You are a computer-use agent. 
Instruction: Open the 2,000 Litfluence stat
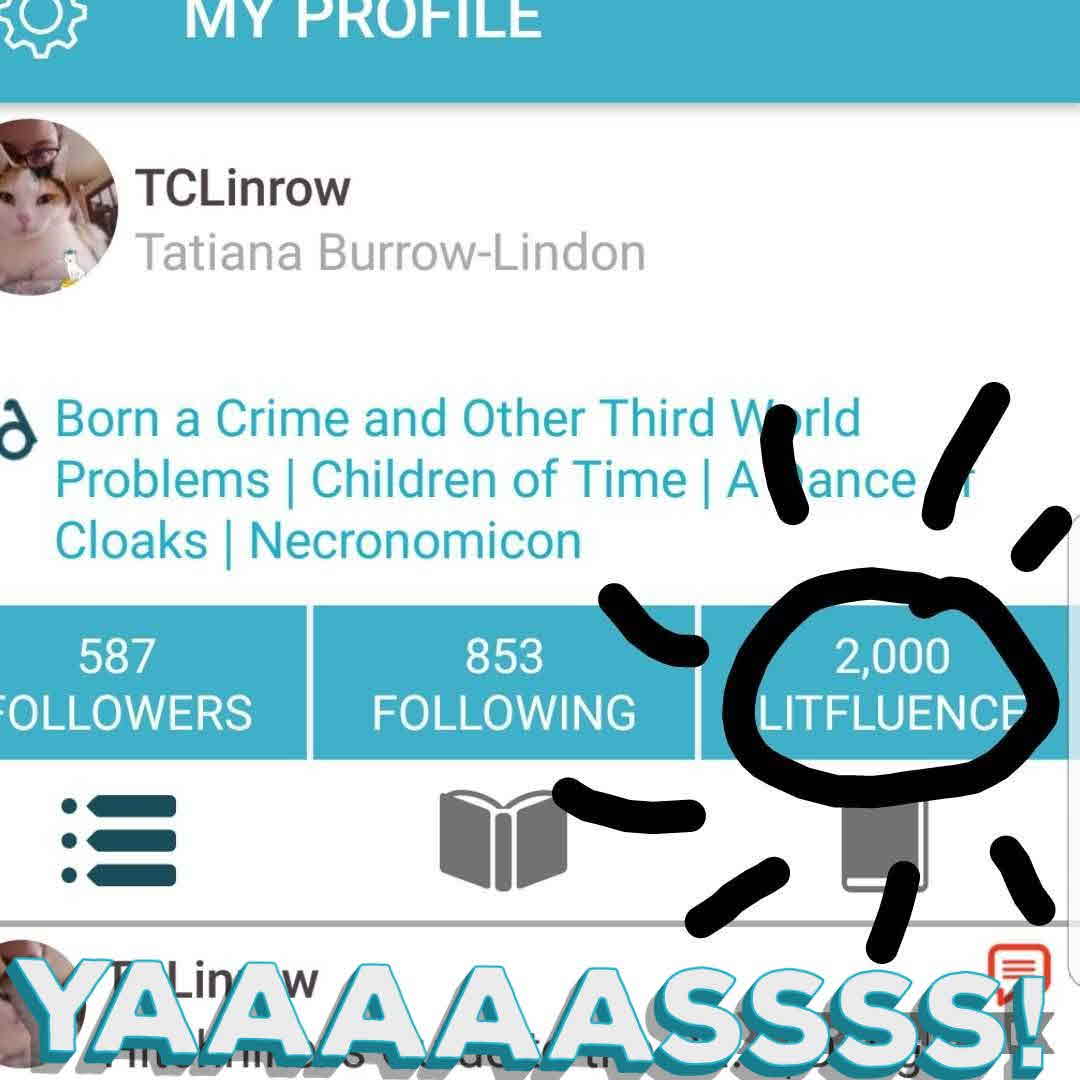891,683
